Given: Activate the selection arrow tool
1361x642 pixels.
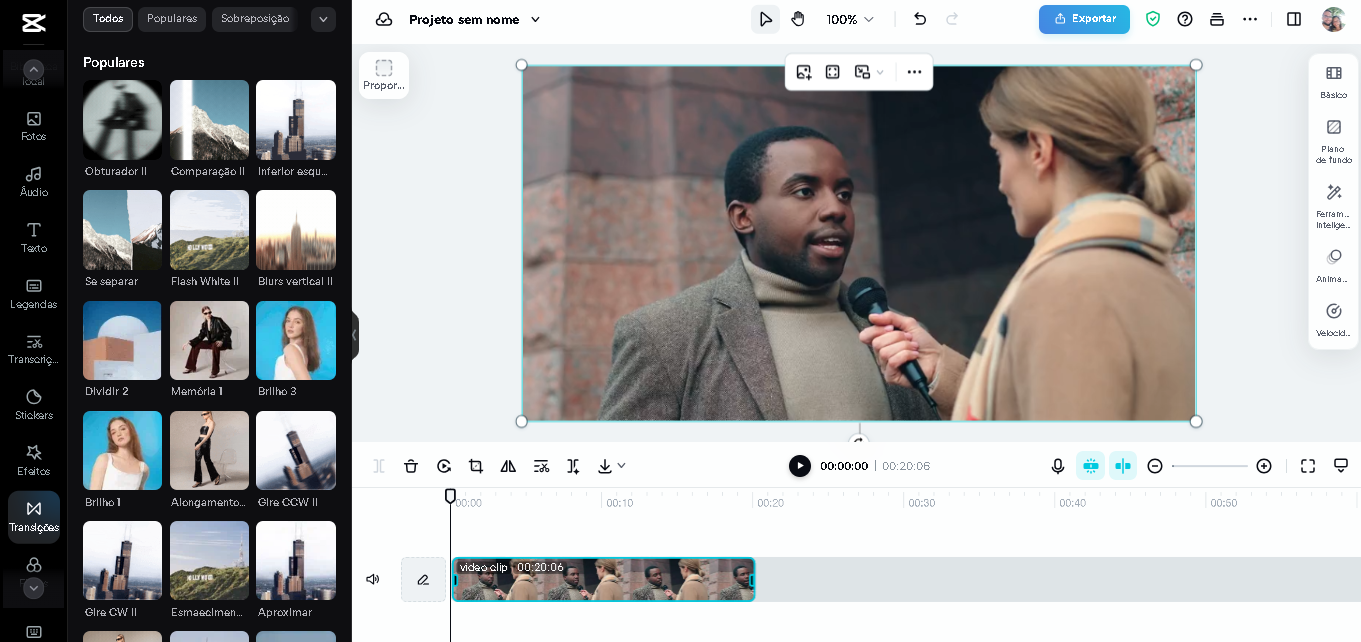Looking at the screenshot, I should click(x=765, y=19).
